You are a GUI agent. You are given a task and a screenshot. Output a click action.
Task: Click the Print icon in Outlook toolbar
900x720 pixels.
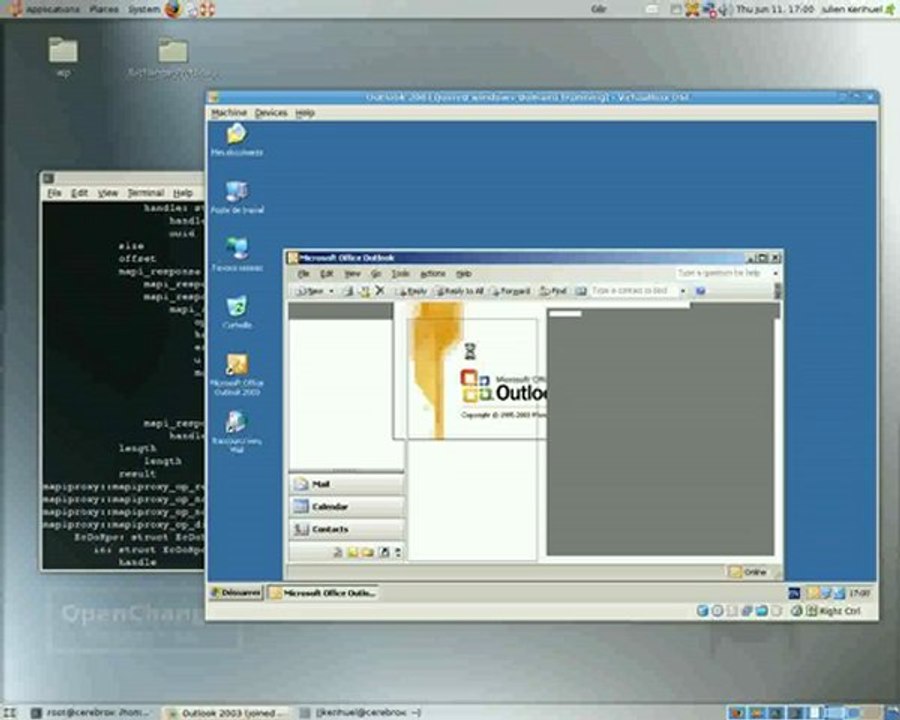tap(348, 291)
